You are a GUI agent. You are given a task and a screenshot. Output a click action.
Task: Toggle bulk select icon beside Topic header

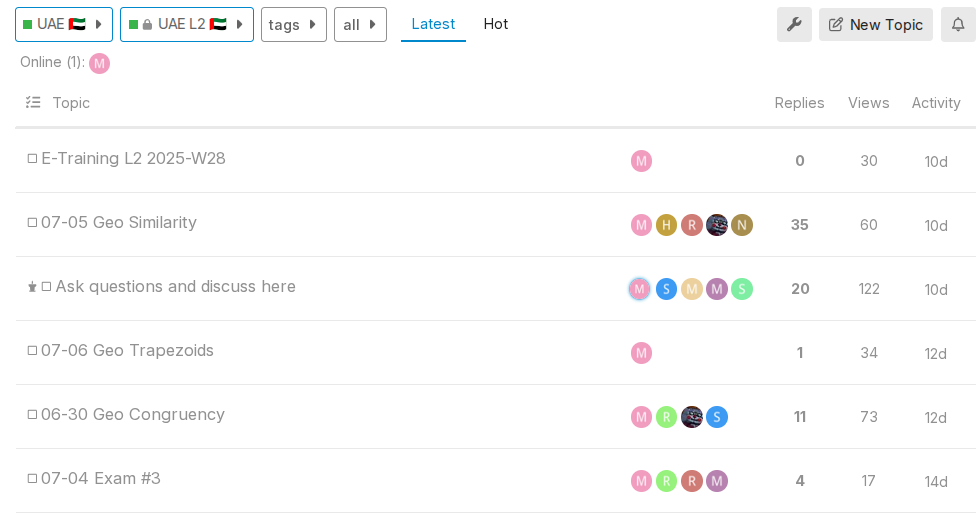coord(33,102)
